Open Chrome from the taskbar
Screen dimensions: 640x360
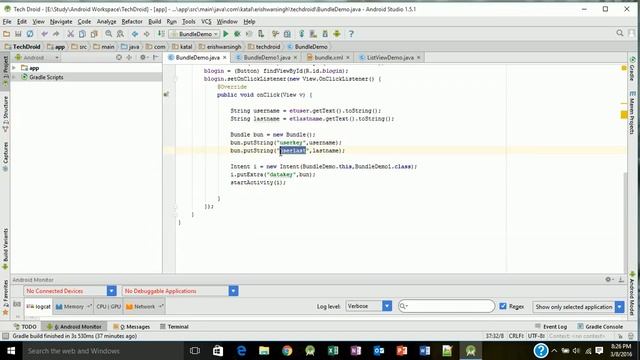(x=287, y=351)
